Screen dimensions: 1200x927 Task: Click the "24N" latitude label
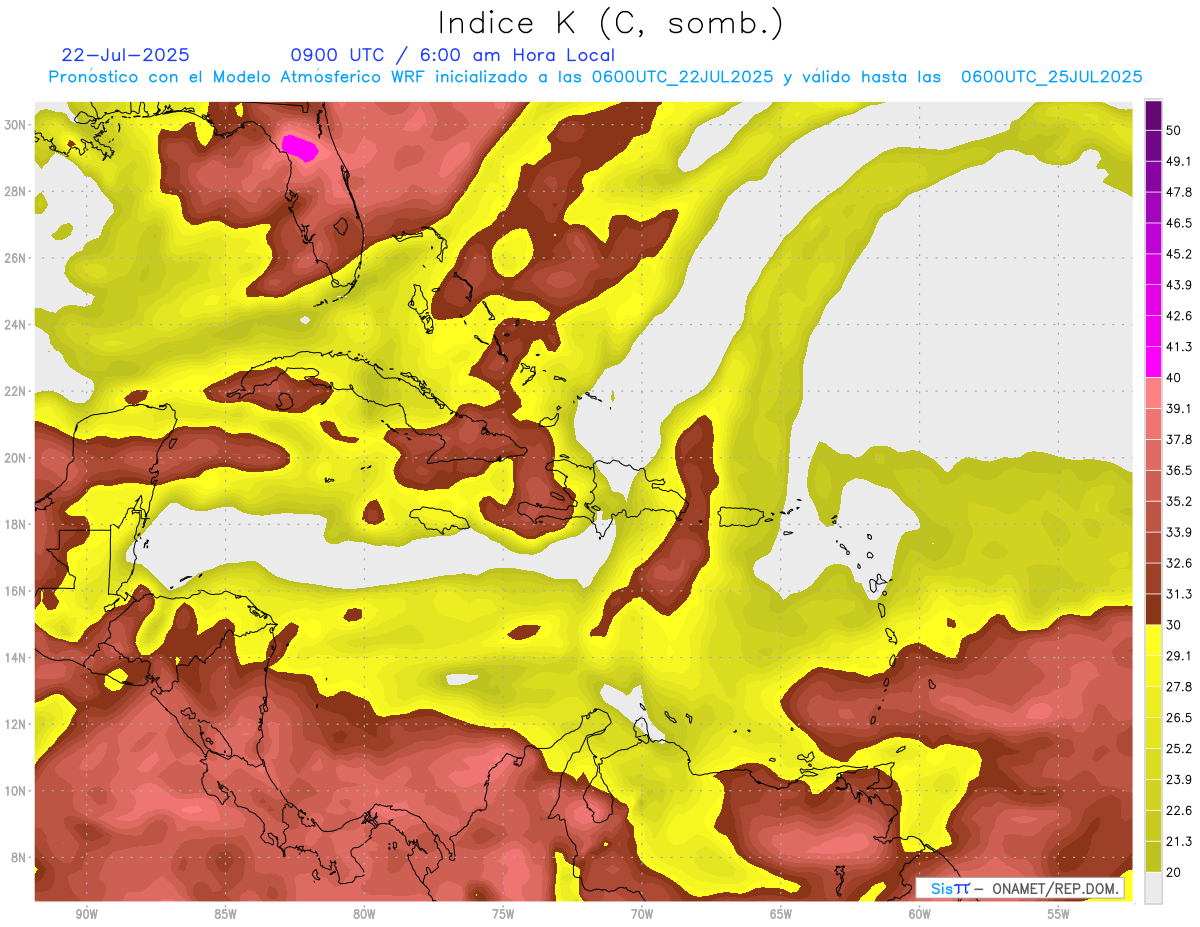pyautogui.click(x=16, y=324)
